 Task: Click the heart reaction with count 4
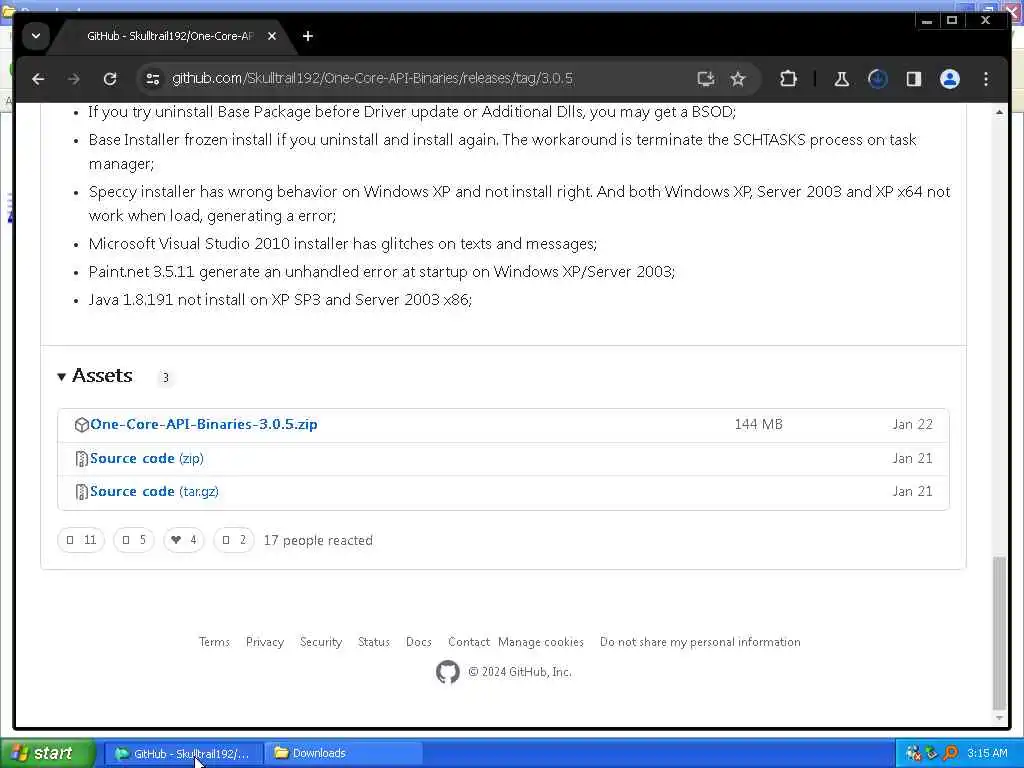pyautogui.click(x=184, y=540)
